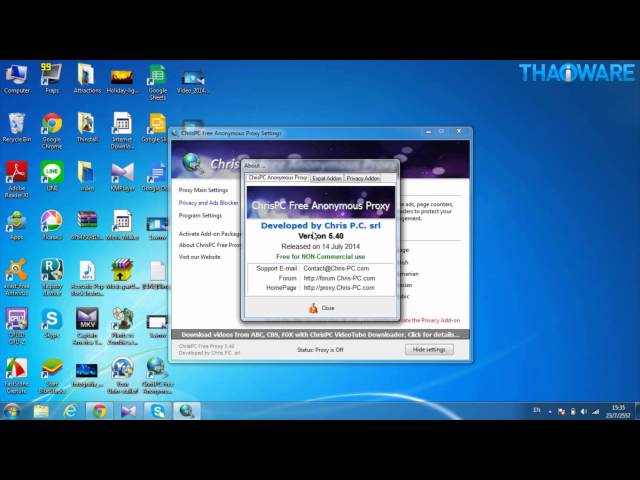This screenshot has height=480, width=640.
Task: Click the EN language indicator
Action: point(537,410)
